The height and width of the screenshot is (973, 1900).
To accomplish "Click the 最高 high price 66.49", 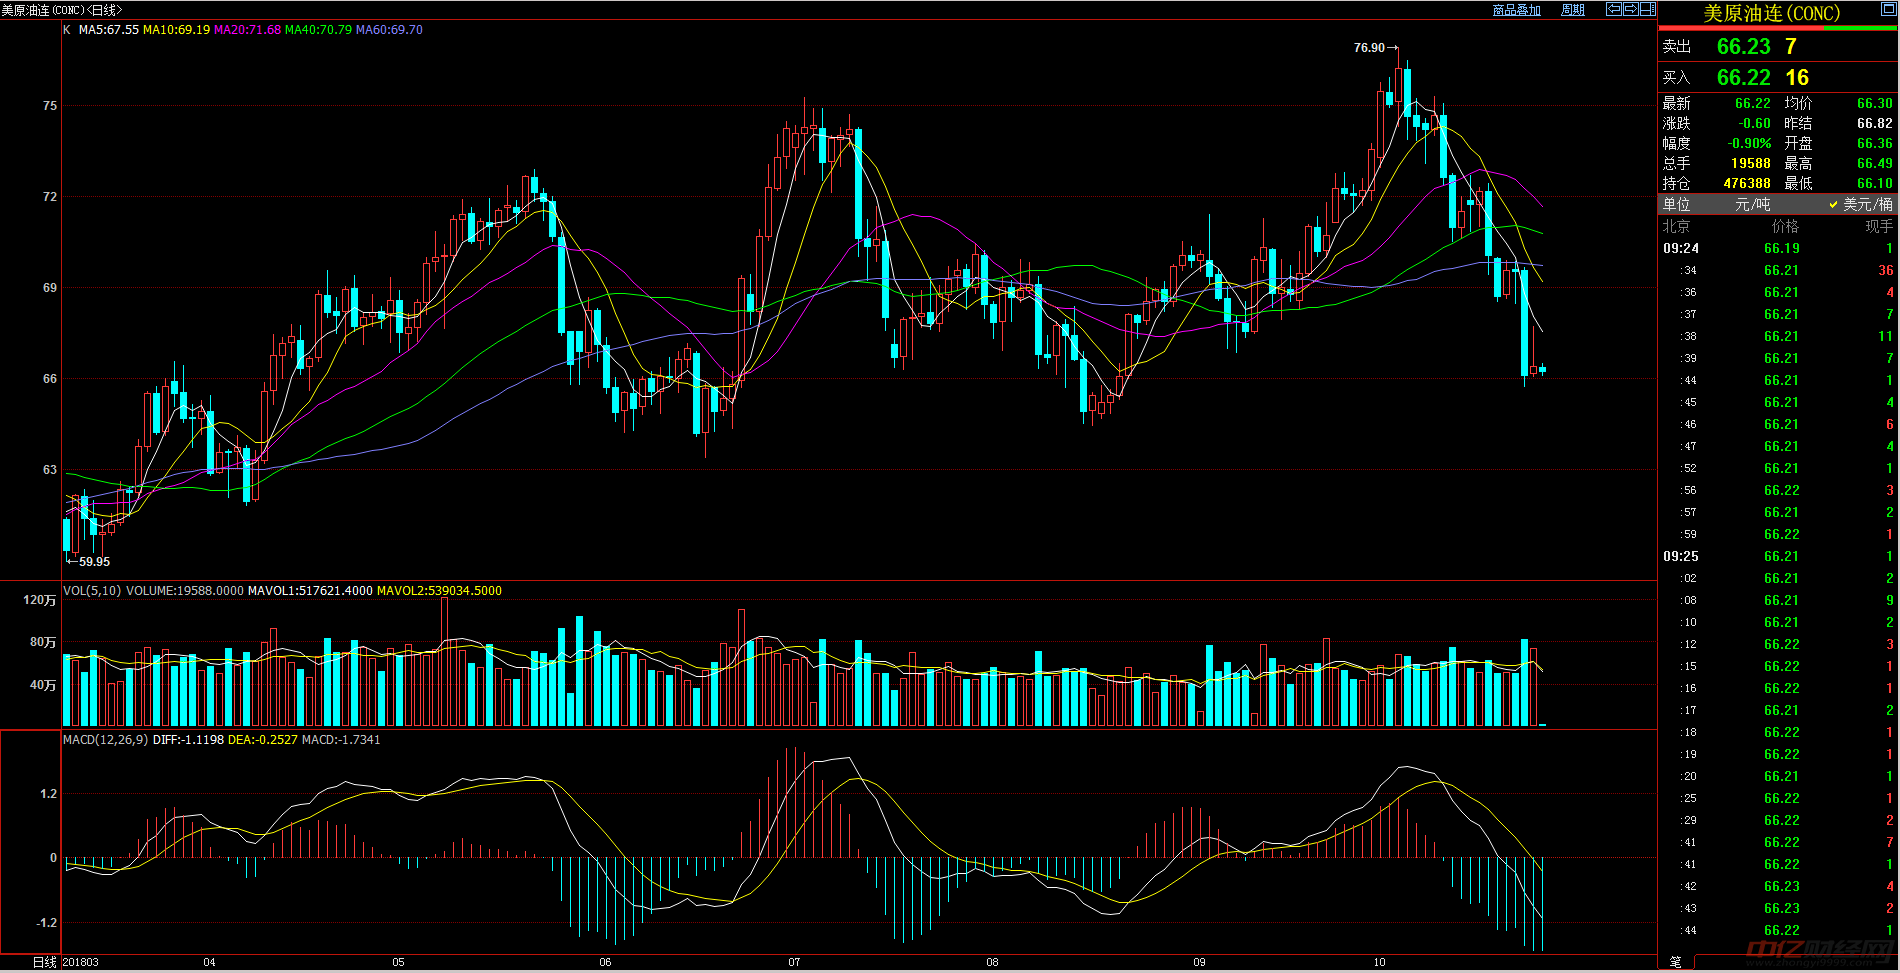I will (x=1874, y=164).
